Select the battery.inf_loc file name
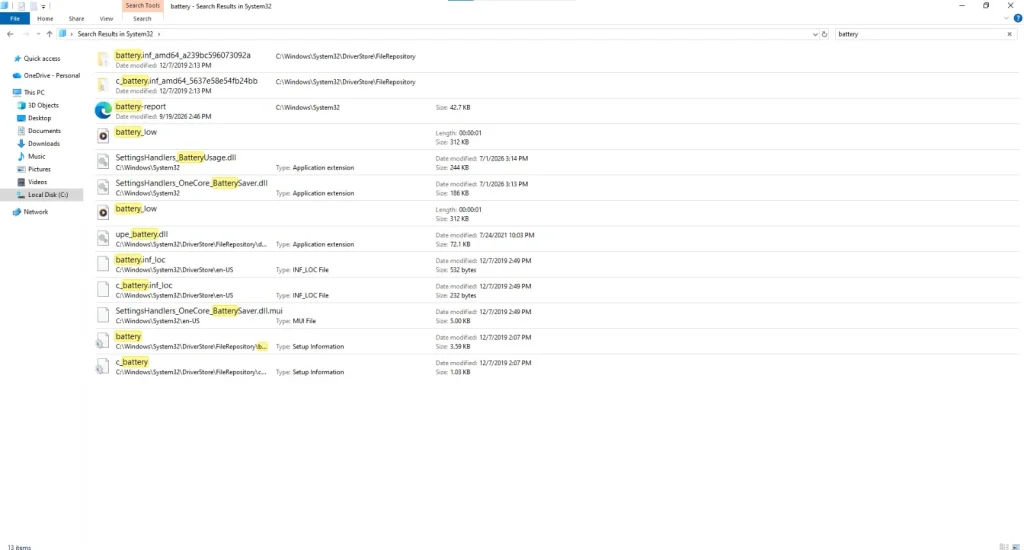Viewport: 1024px width, 550px height. 140,260
